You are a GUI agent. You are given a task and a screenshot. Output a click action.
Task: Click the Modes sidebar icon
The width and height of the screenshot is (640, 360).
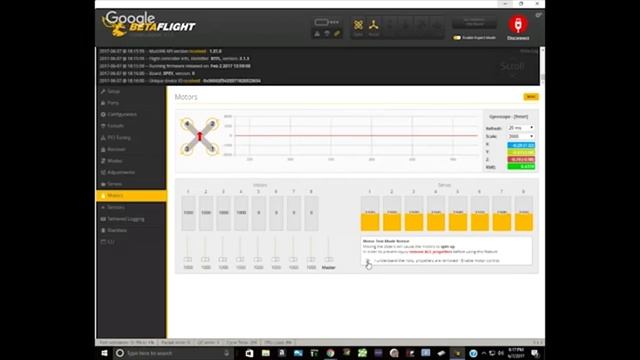103,161
